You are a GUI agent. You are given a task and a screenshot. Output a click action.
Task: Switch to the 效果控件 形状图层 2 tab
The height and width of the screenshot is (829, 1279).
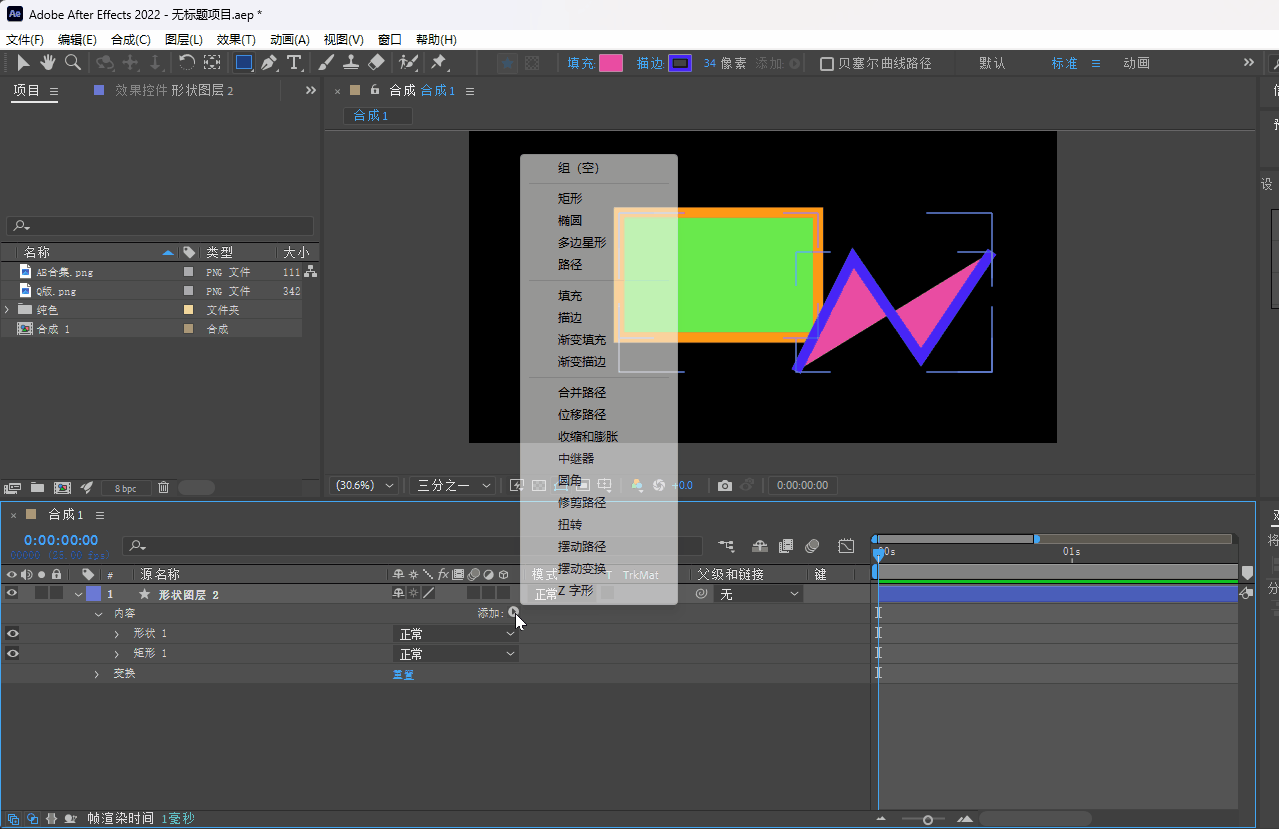coord(174,91)
